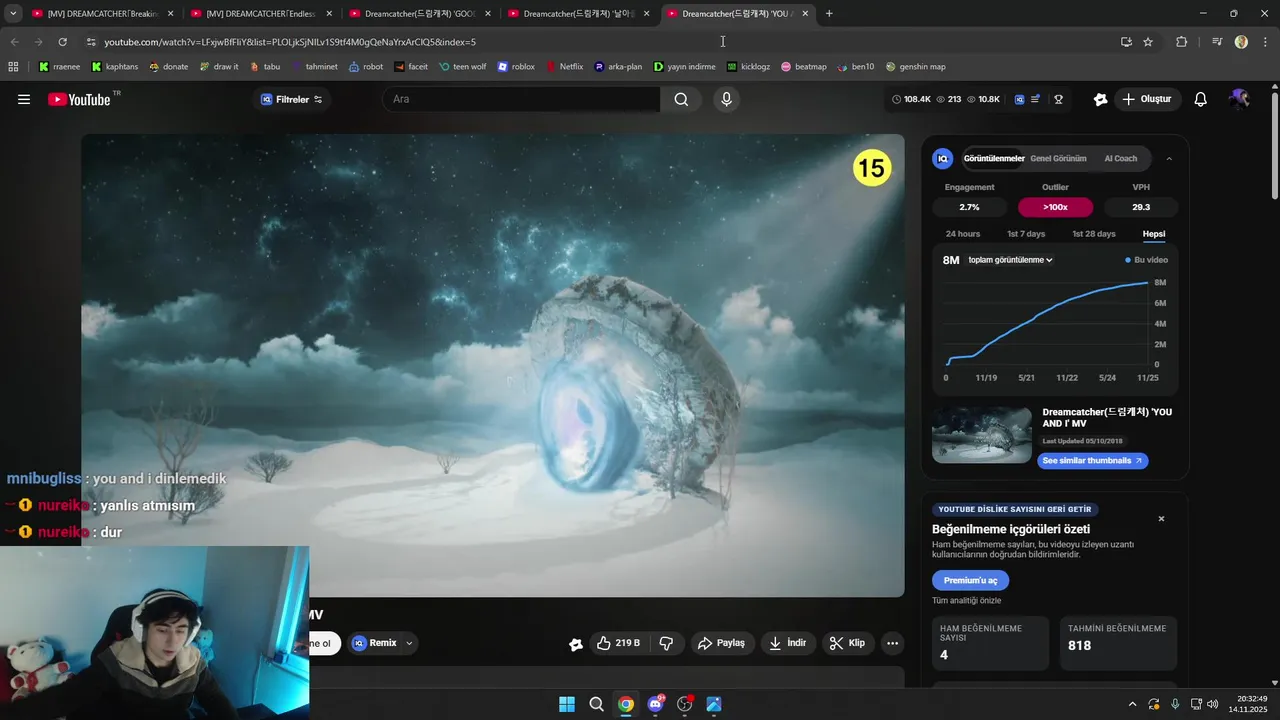Click the trophy icon in the stats bar

point(1058,99)
